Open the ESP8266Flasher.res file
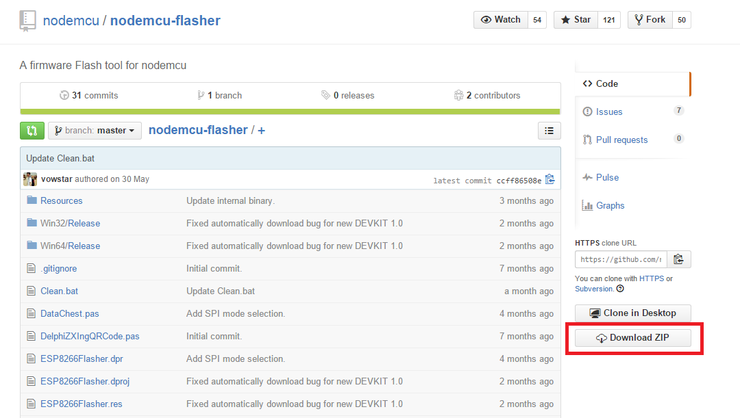Screen dimensions: 740x418 point(81,404)
